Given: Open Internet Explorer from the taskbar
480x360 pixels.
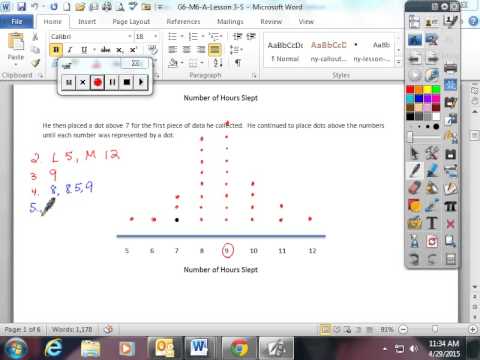Looking at the screenshot, I should click(53, 348).
